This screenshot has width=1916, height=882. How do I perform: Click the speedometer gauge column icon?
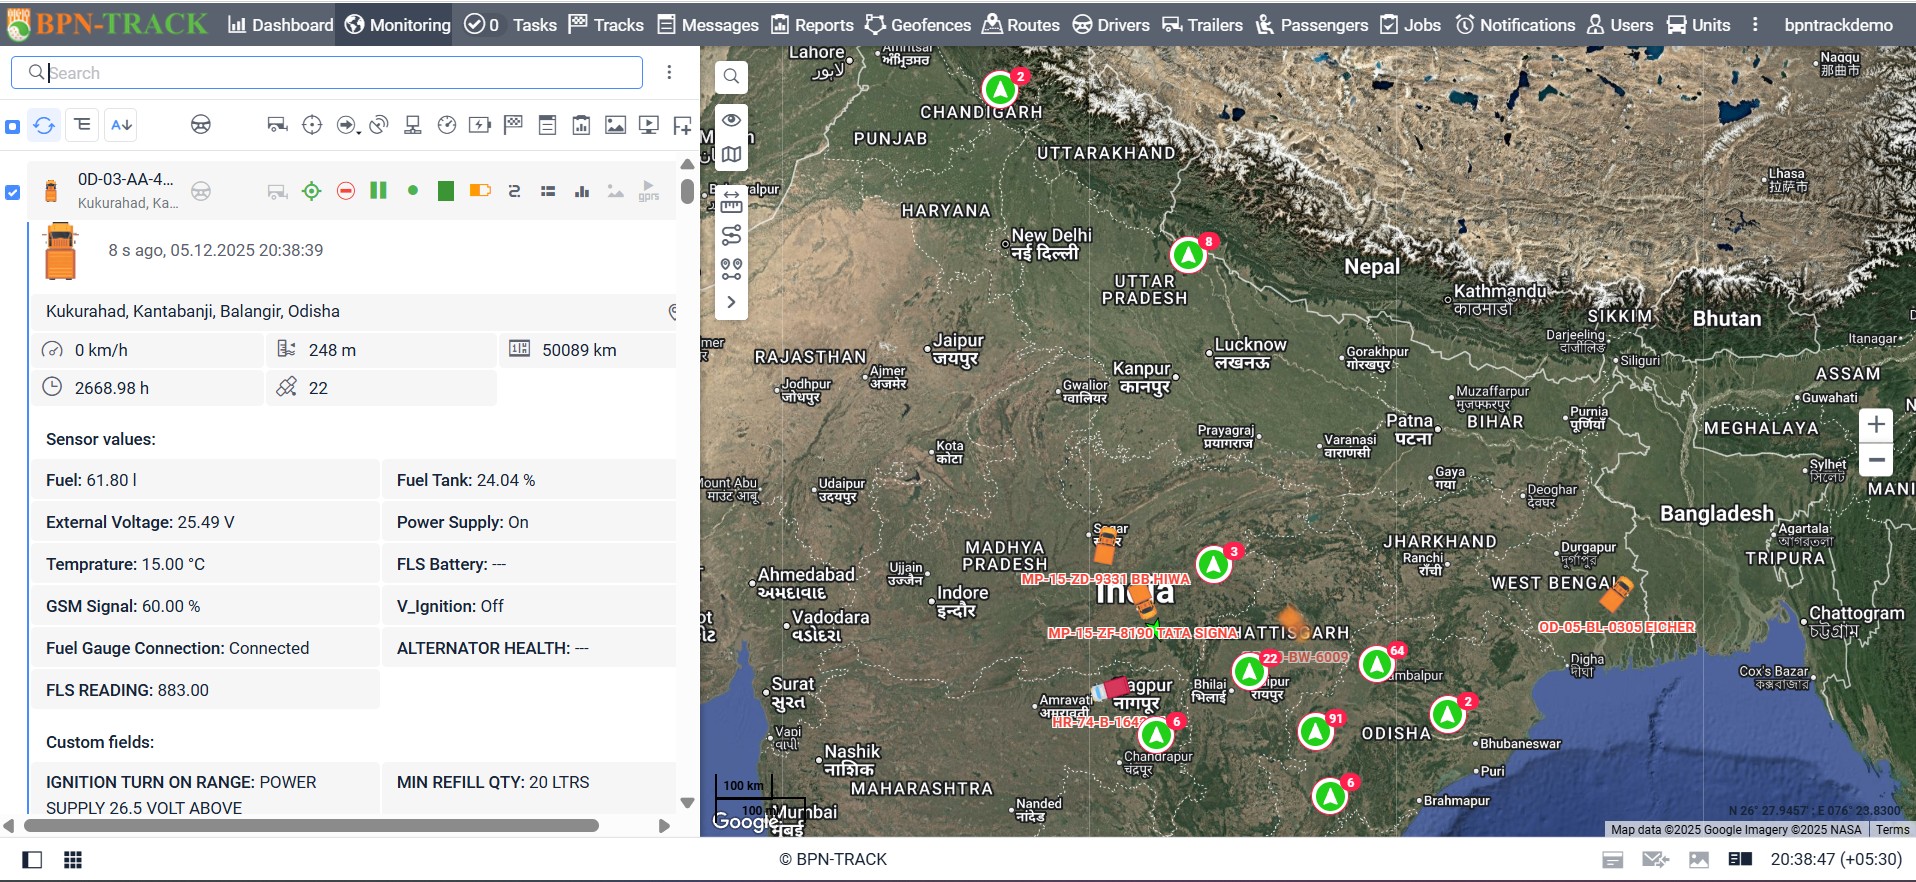pos(447,125)
